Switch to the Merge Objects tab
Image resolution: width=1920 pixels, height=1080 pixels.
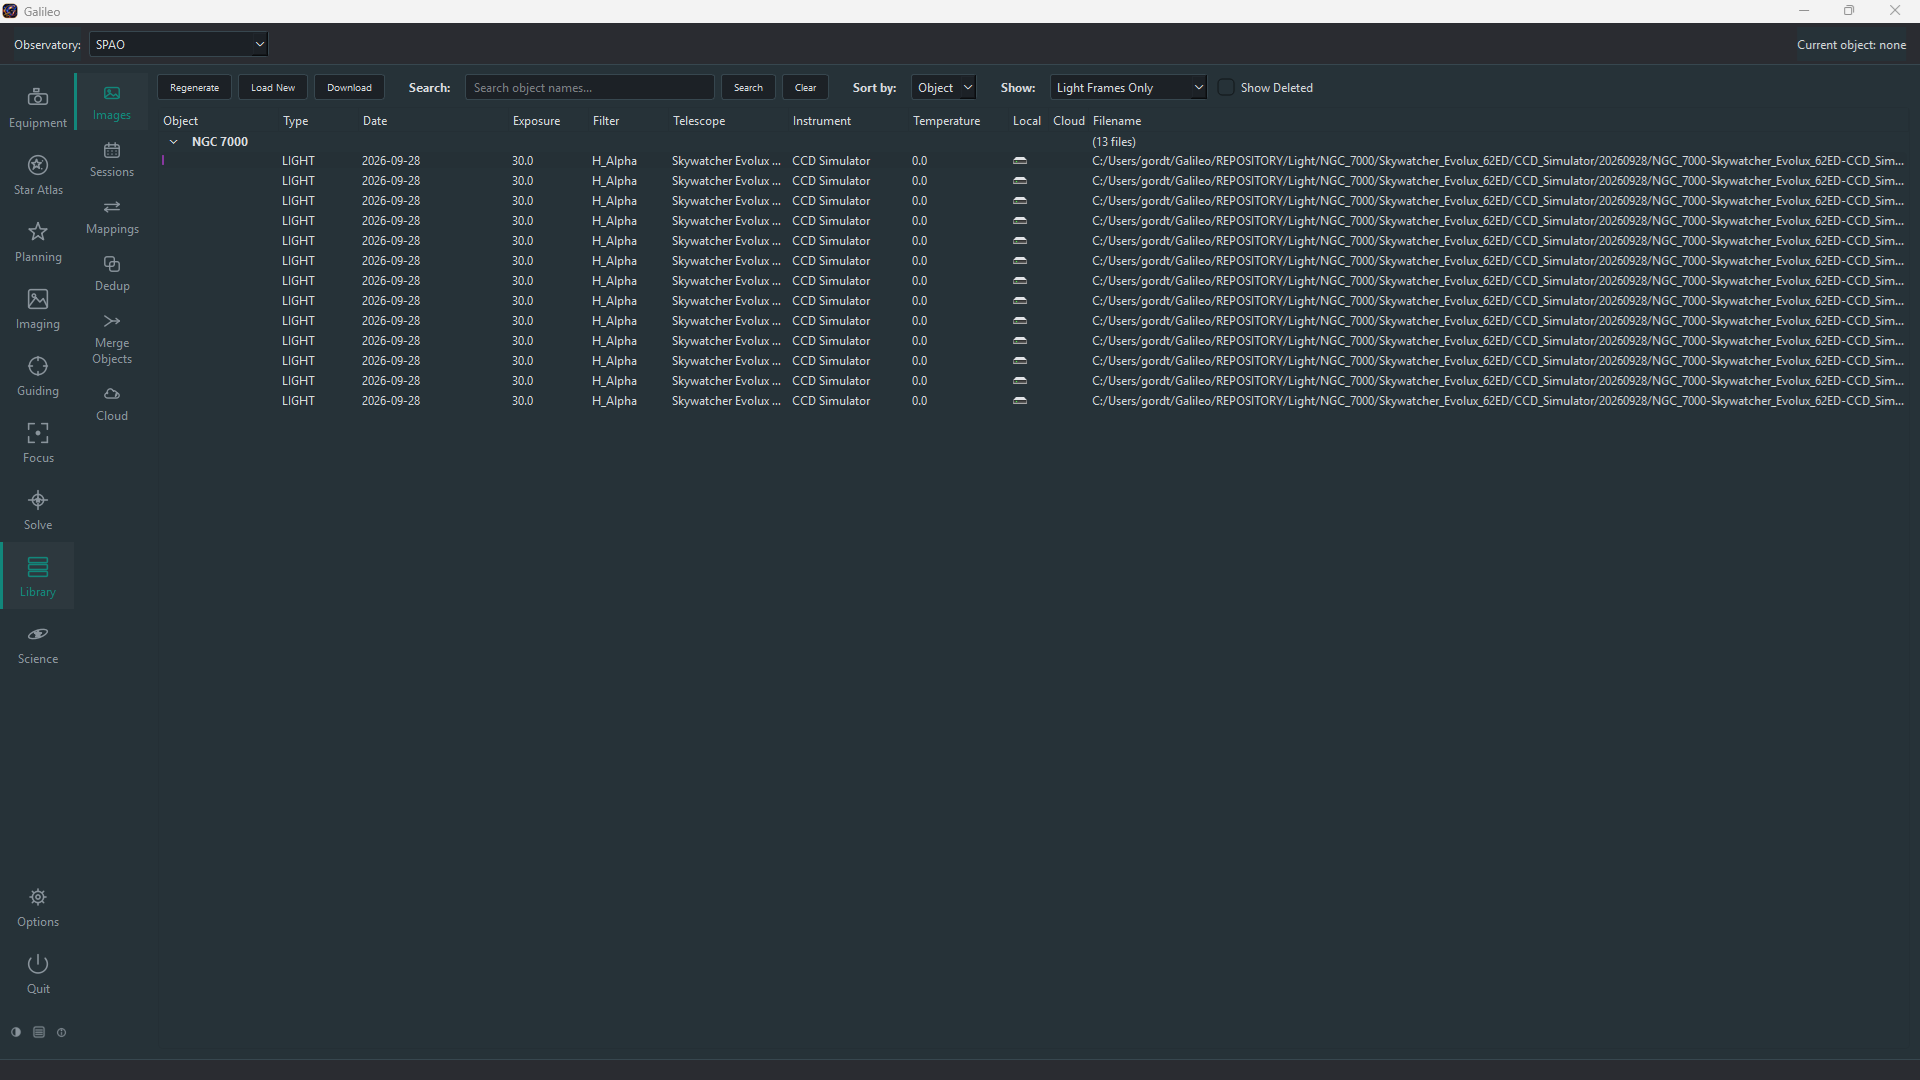(112, 338)
